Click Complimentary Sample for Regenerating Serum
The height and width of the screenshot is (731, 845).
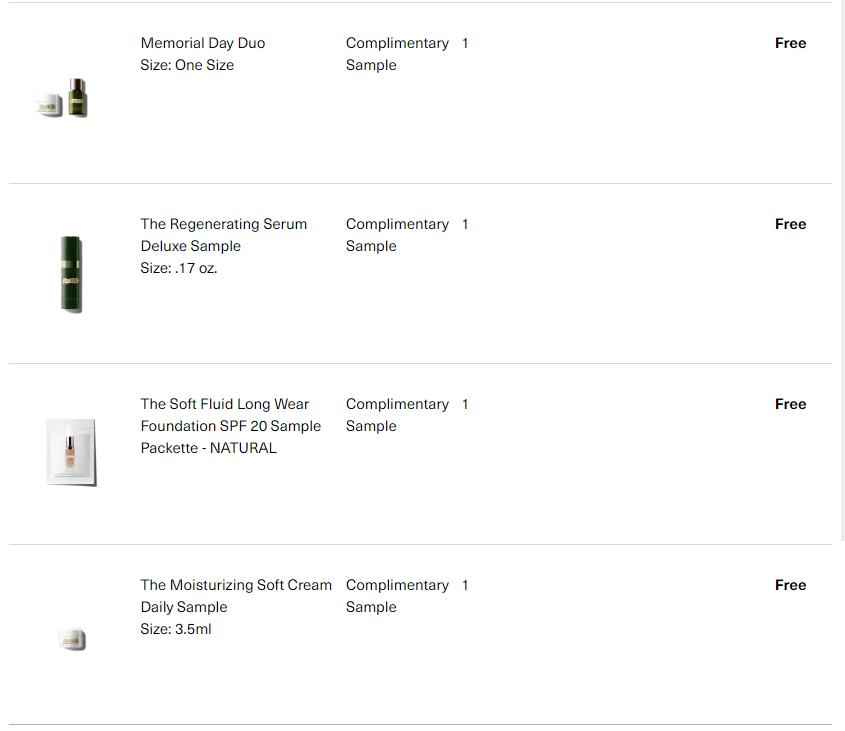click(397, 235)
